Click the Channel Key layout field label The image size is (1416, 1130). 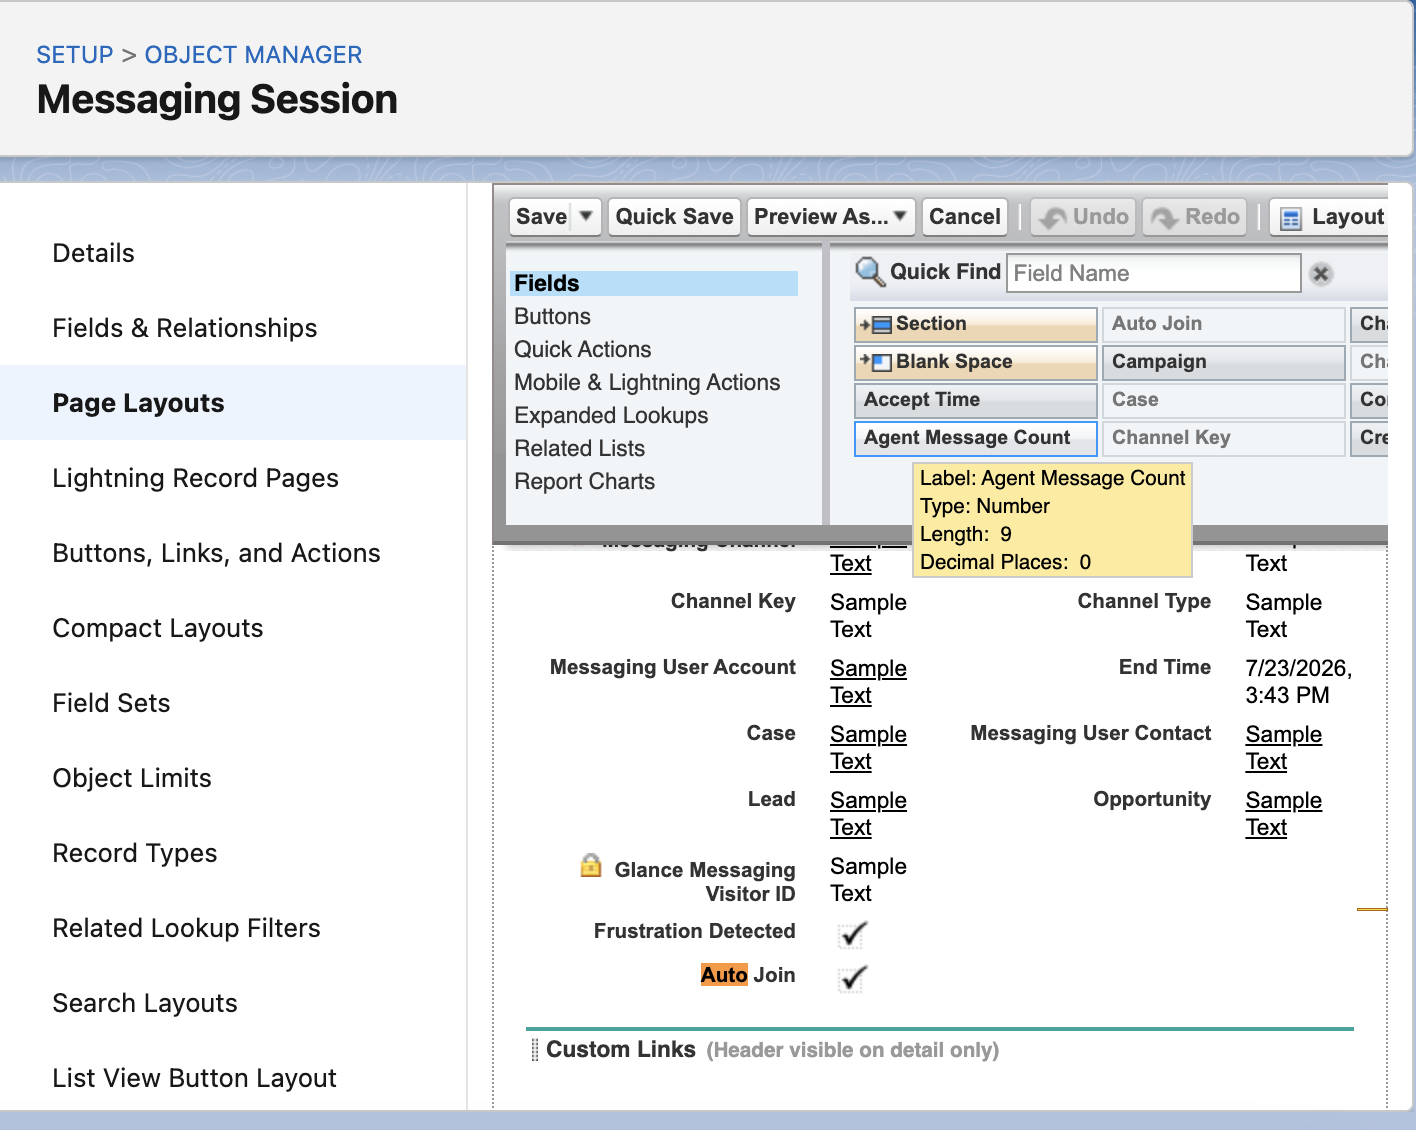[x=733, y=601]
